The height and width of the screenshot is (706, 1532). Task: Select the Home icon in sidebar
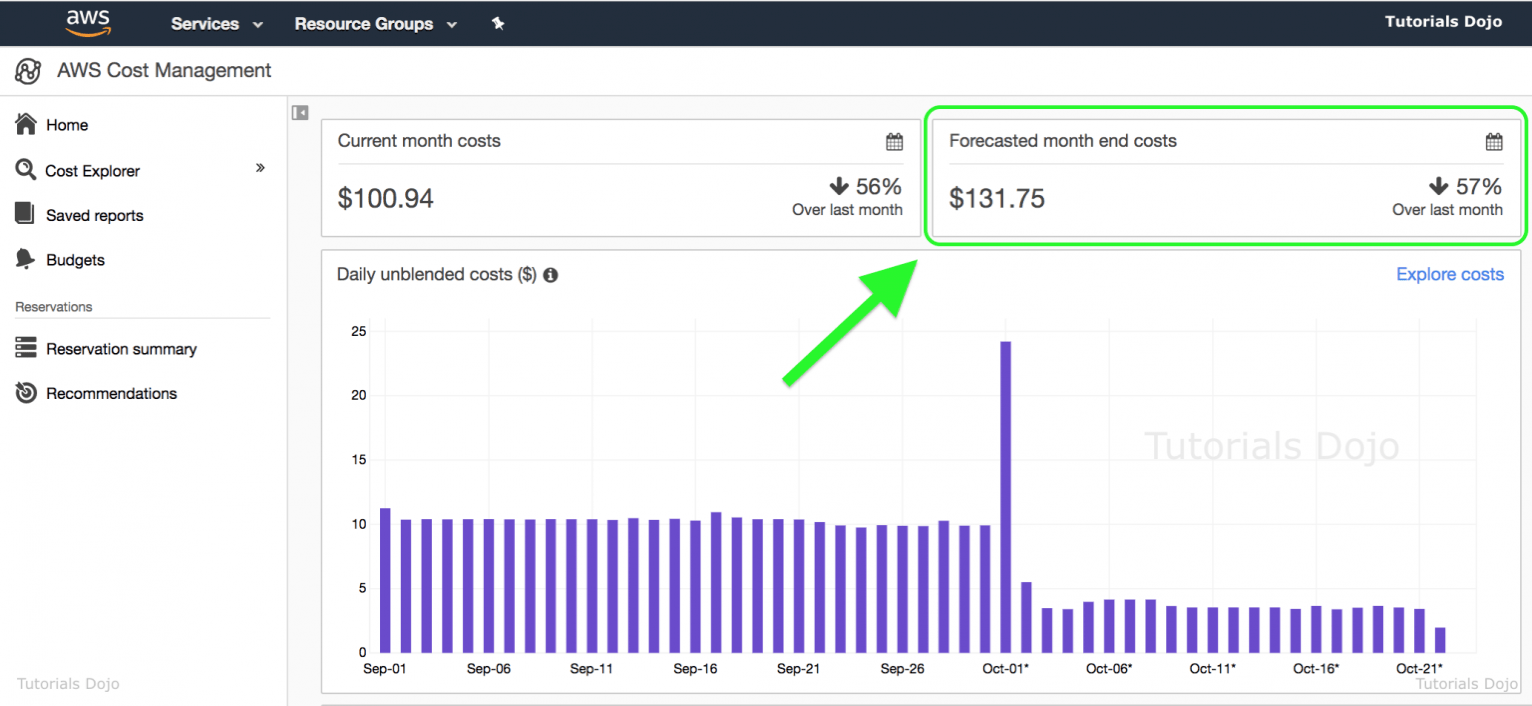24,124
